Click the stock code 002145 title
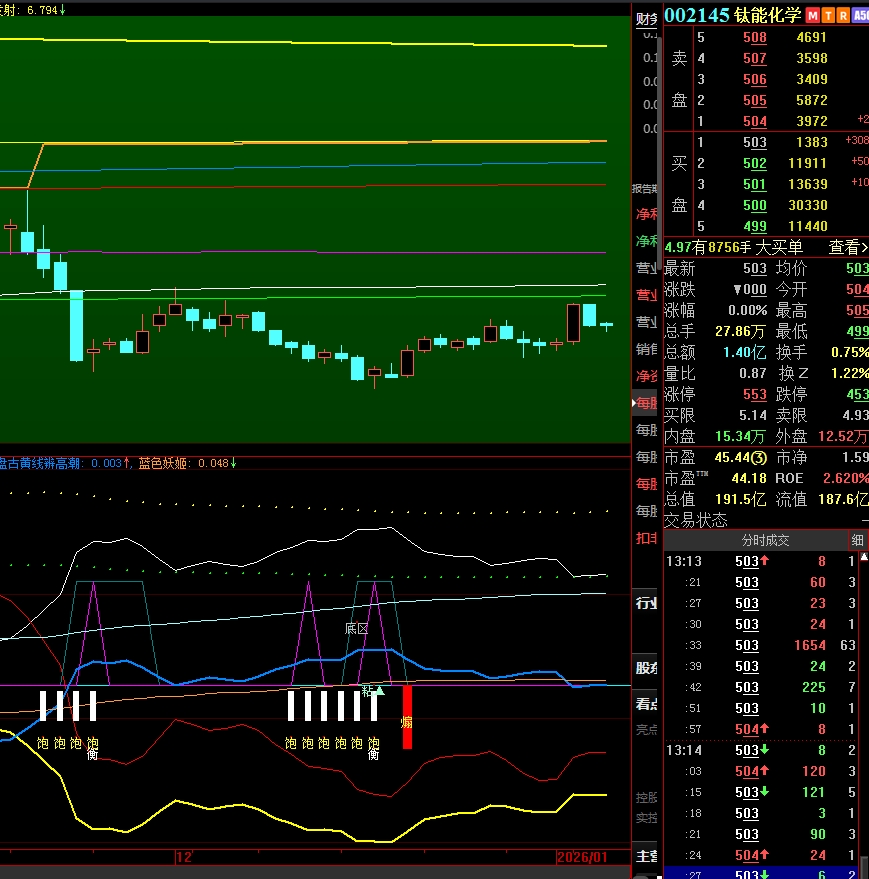Image resolution: width=869 pixels, height=879 pixels. [697, 15]
